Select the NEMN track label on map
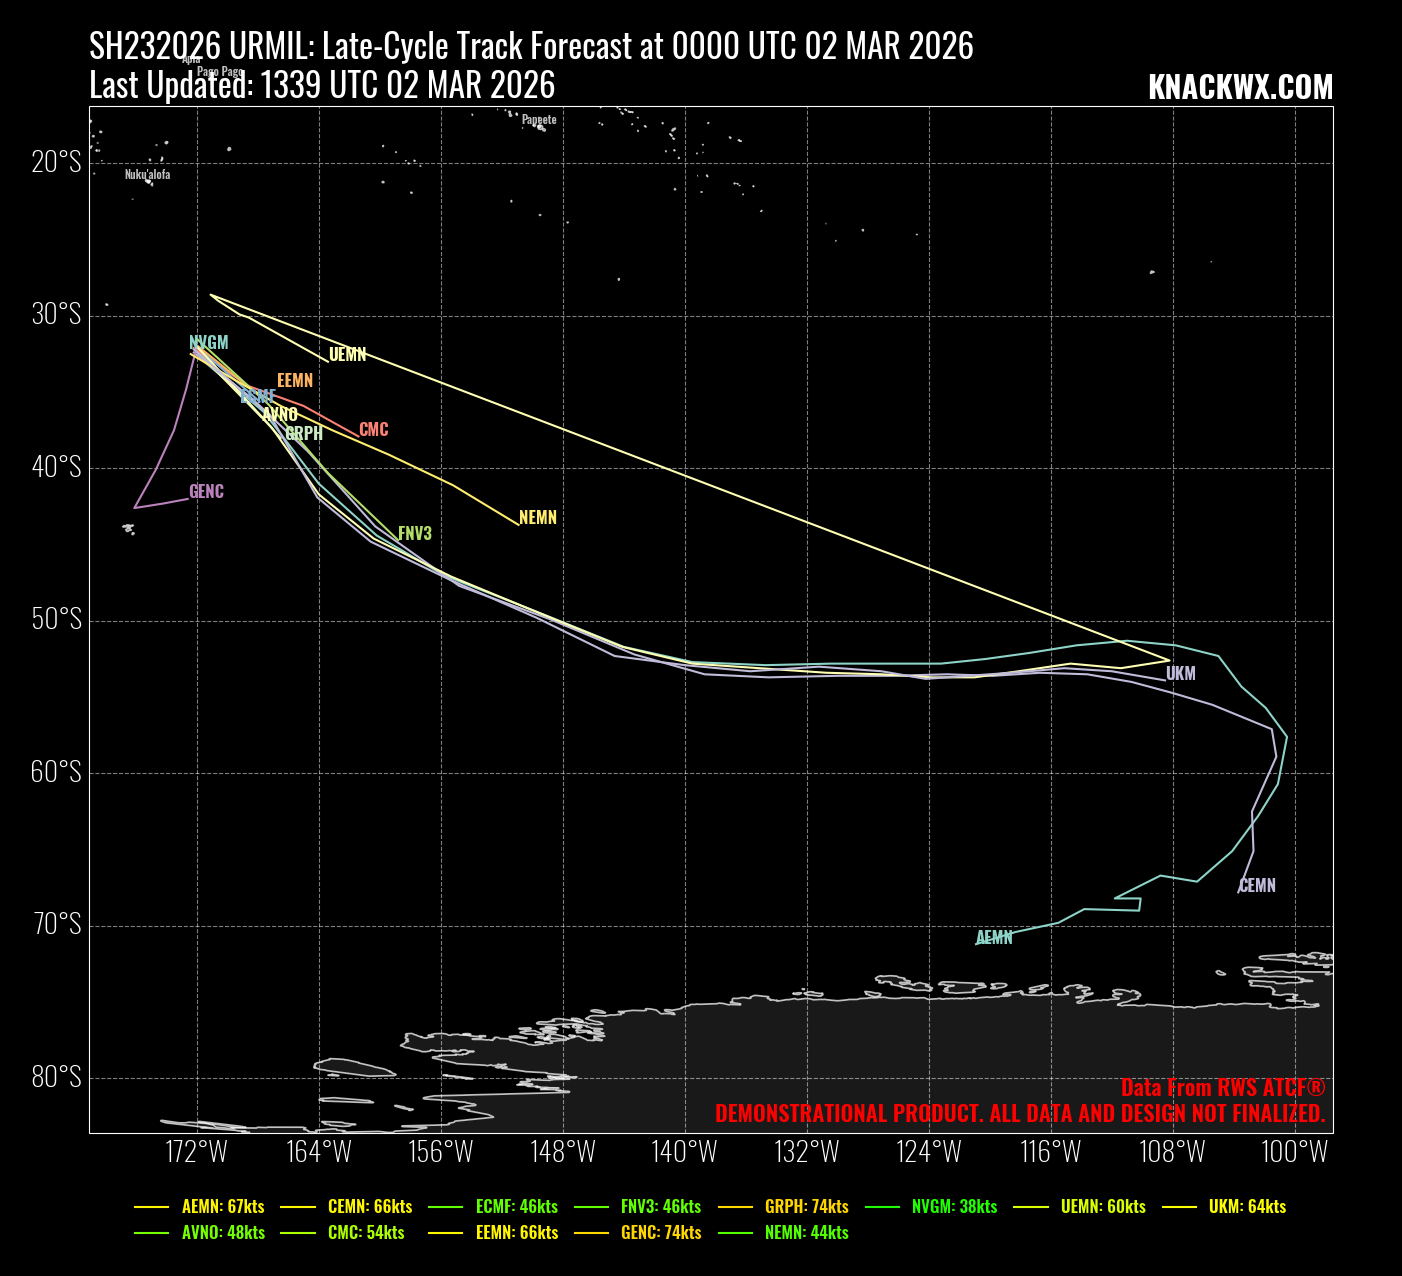The width and height of the screenshot is (1402, 1276). (x=537, y=518)
